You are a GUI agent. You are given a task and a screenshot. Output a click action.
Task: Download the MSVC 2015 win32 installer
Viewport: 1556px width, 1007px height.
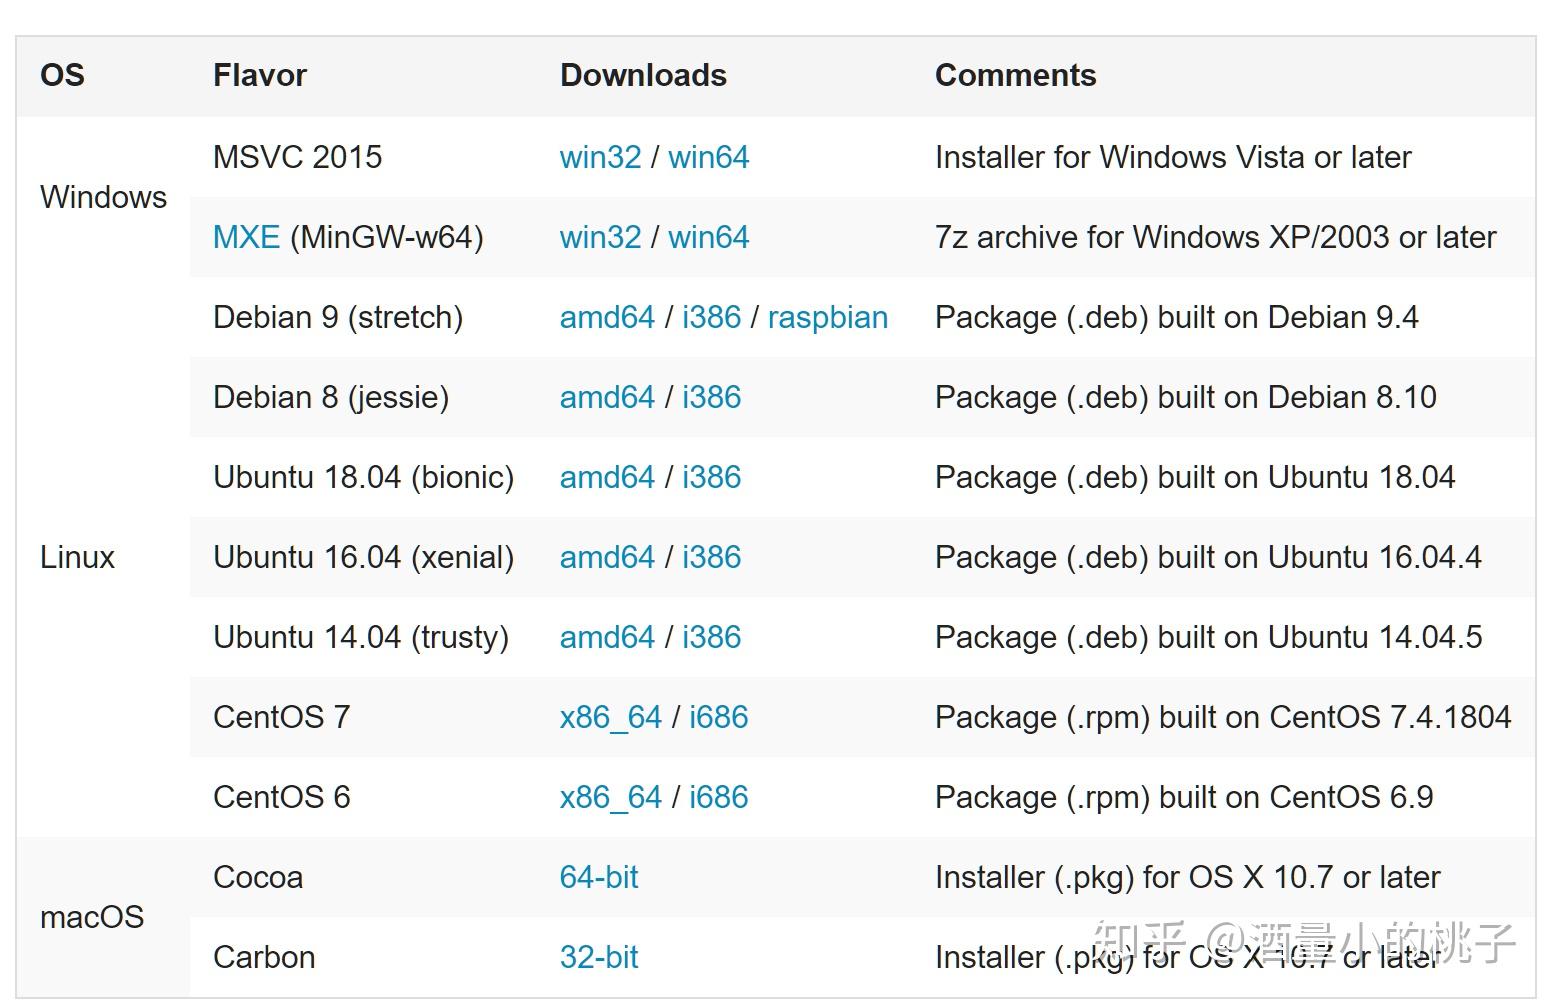[x=600, y=157]
